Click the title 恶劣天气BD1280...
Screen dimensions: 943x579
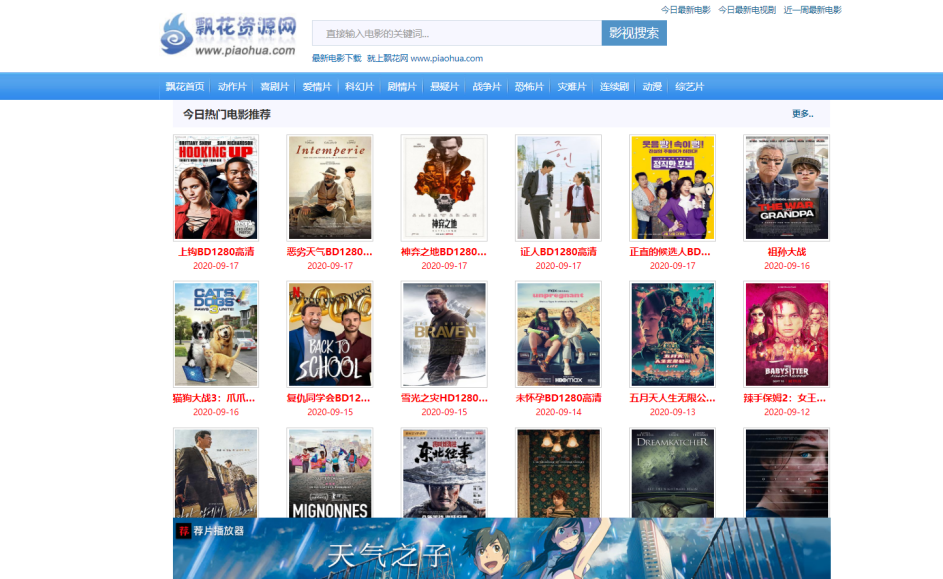pos(330,252)
